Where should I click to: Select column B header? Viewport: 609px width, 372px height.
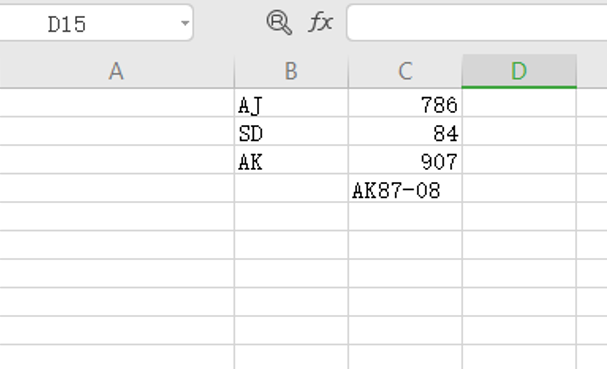291,71
